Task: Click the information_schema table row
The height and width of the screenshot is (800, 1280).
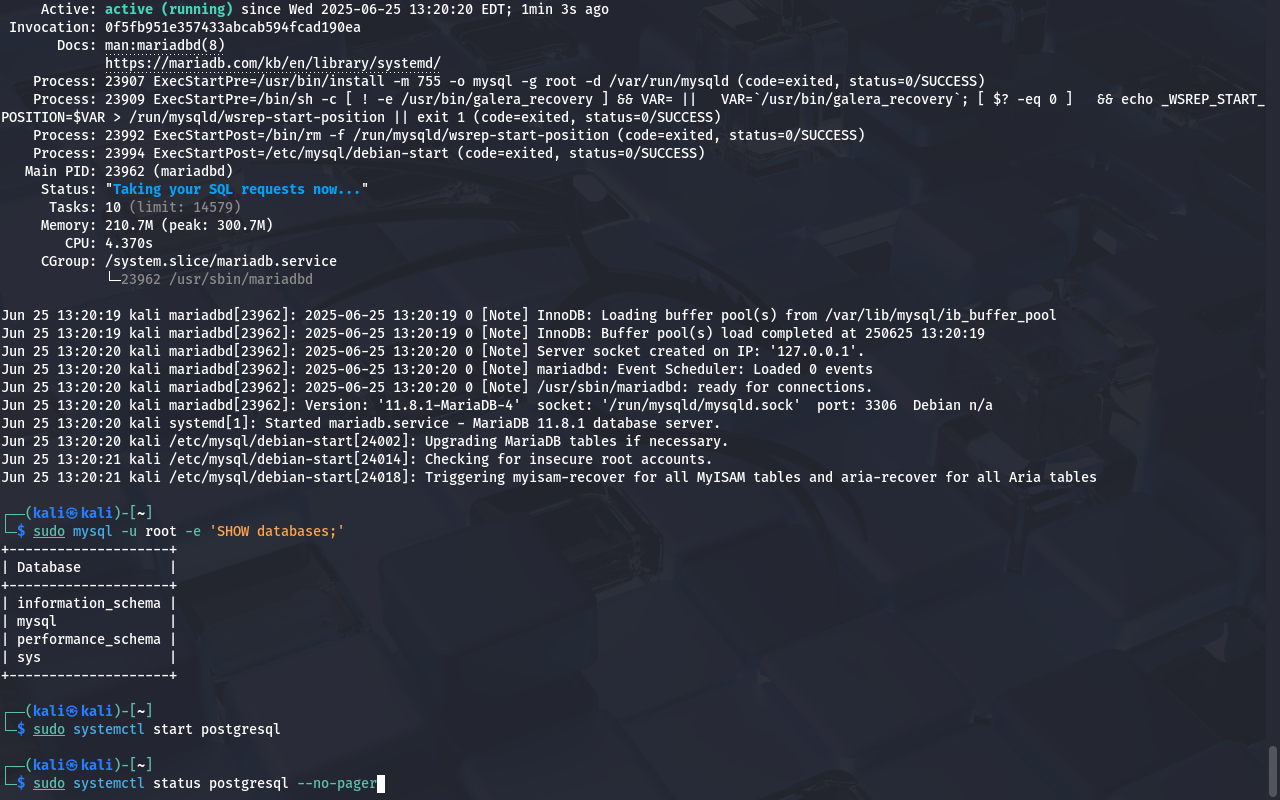Action: click(89, 603)
